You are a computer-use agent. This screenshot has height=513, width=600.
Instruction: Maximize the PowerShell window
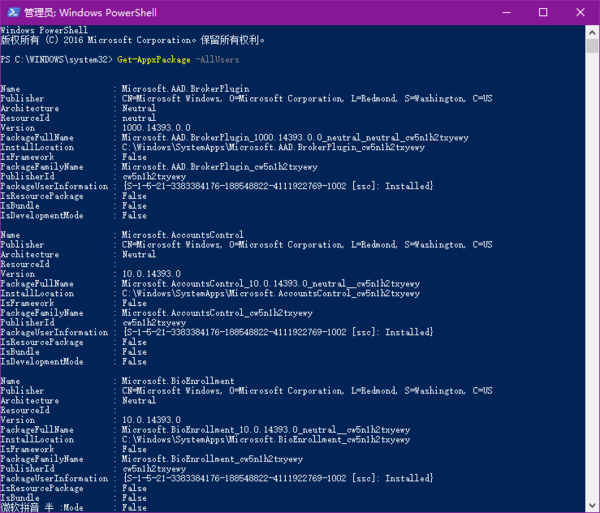coord(542,12)
